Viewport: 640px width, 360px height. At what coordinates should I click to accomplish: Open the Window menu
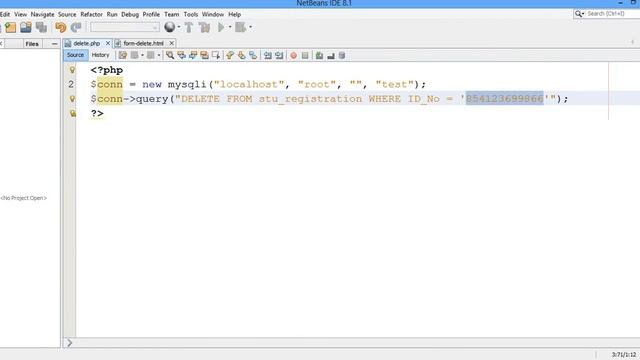[x=213, y=14]
